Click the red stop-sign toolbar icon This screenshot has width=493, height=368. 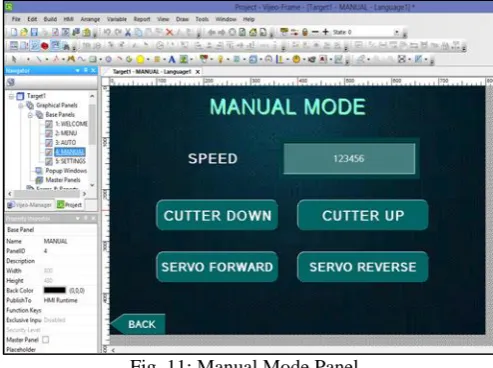pyautogui.click(x=45, y=46)
